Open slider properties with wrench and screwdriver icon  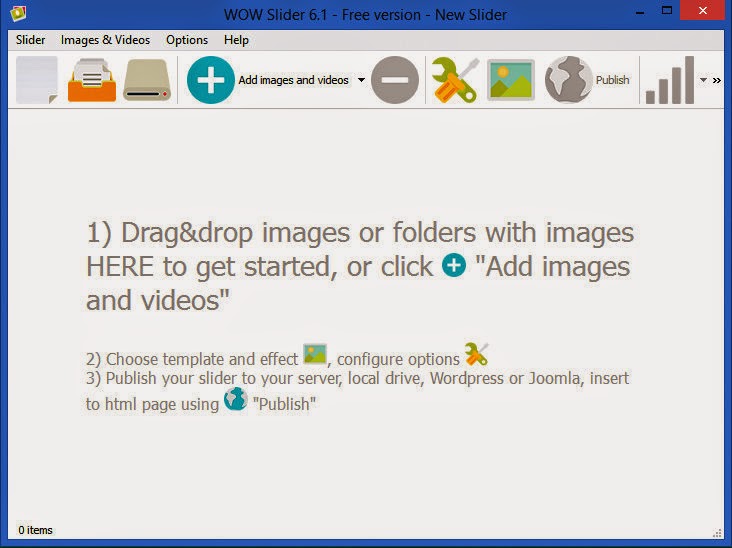coord(455,80)
